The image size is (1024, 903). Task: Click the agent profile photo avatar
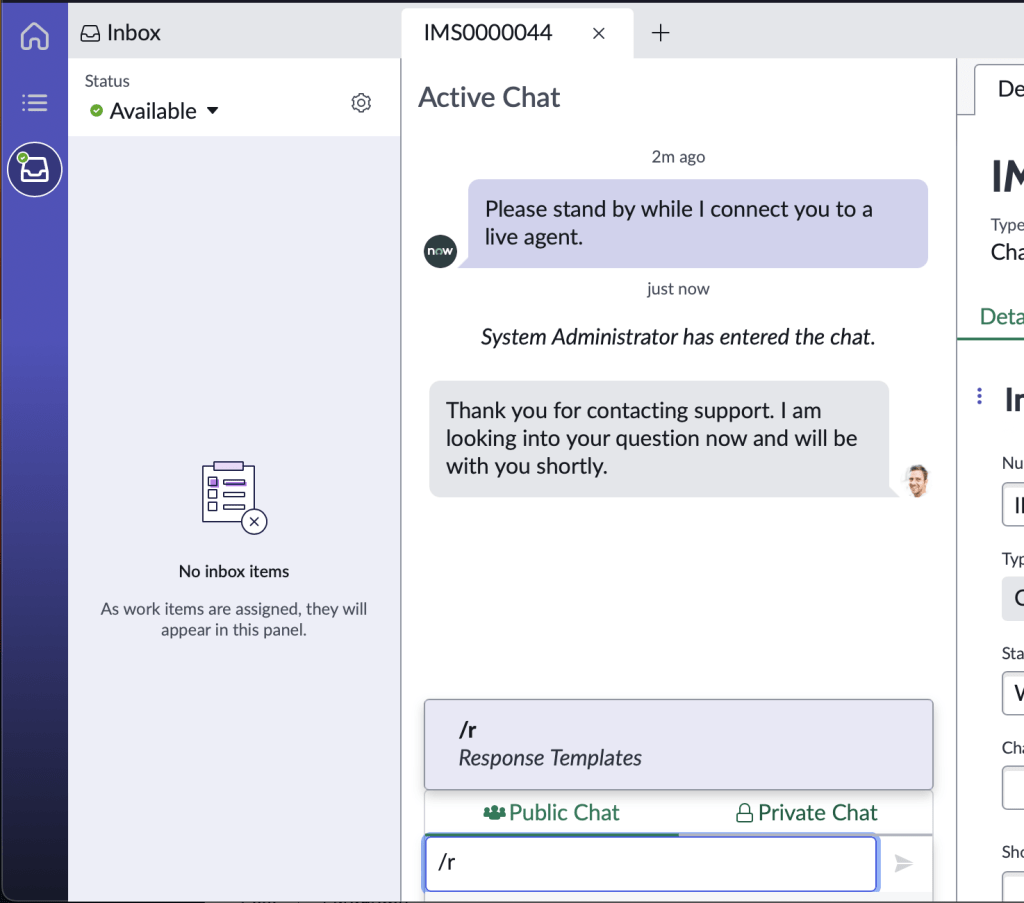coord(915,480)
